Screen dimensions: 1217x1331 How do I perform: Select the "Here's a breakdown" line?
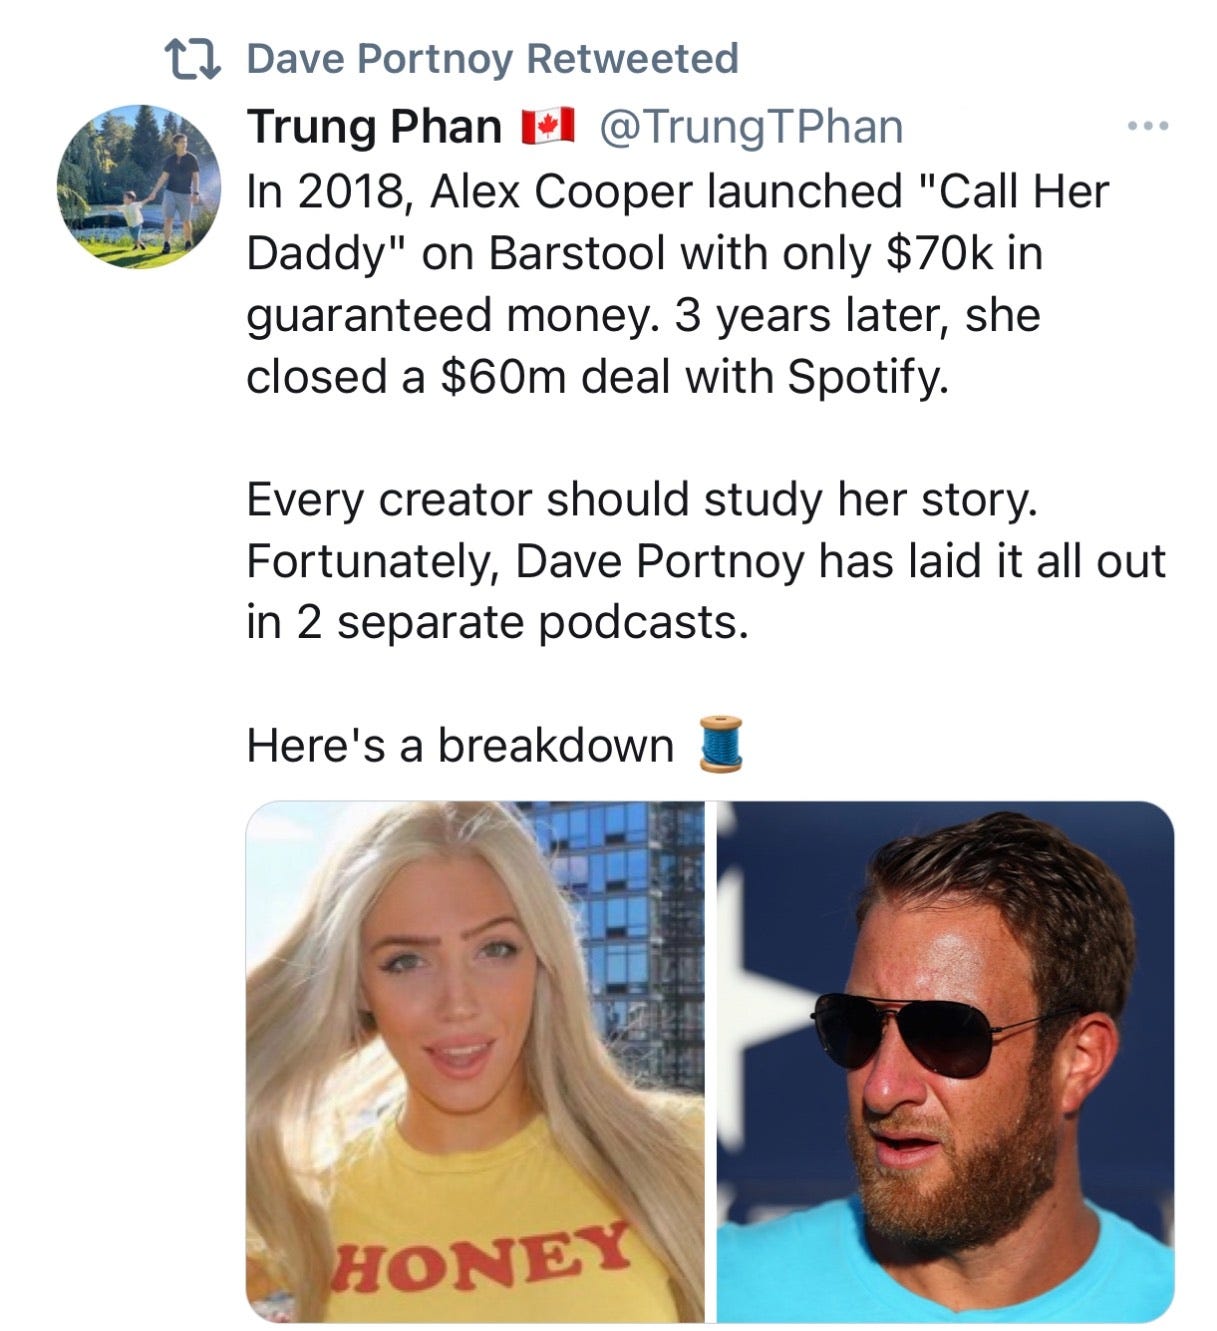coord(460,745)
